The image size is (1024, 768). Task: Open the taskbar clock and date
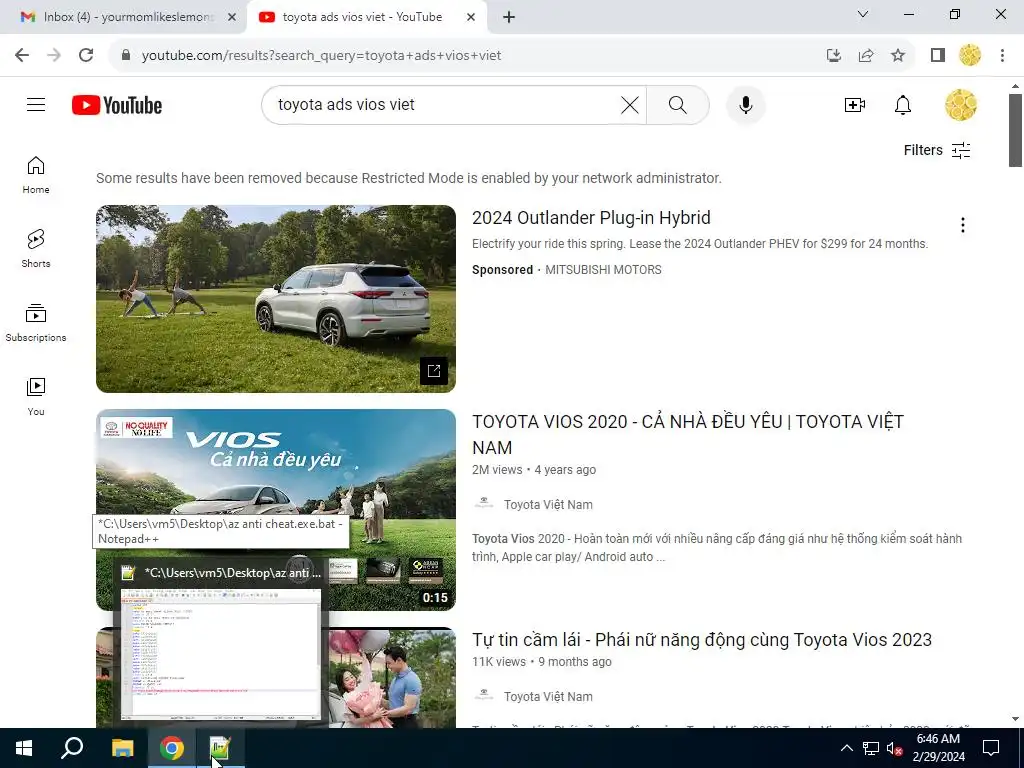tap(938, 748)
